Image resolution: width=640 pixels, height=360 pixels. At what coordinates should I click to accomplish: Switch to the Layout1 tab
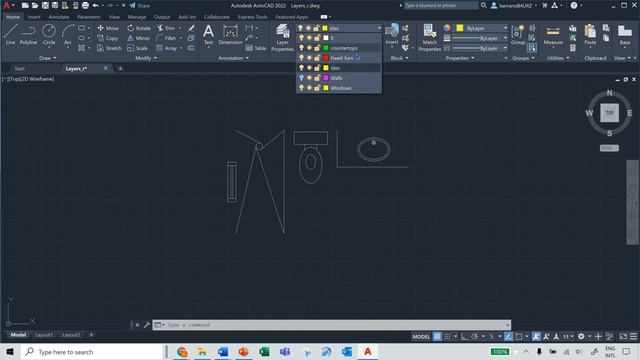click(x=44, y=335)
